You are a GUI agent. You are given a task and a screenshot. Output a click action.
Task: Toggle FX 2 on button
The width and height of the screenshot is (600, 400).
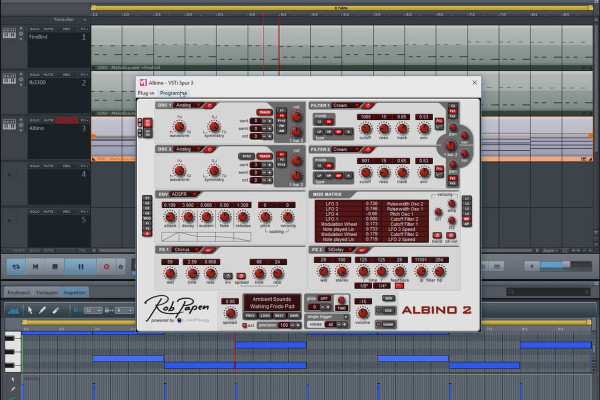tap(362, 250)
